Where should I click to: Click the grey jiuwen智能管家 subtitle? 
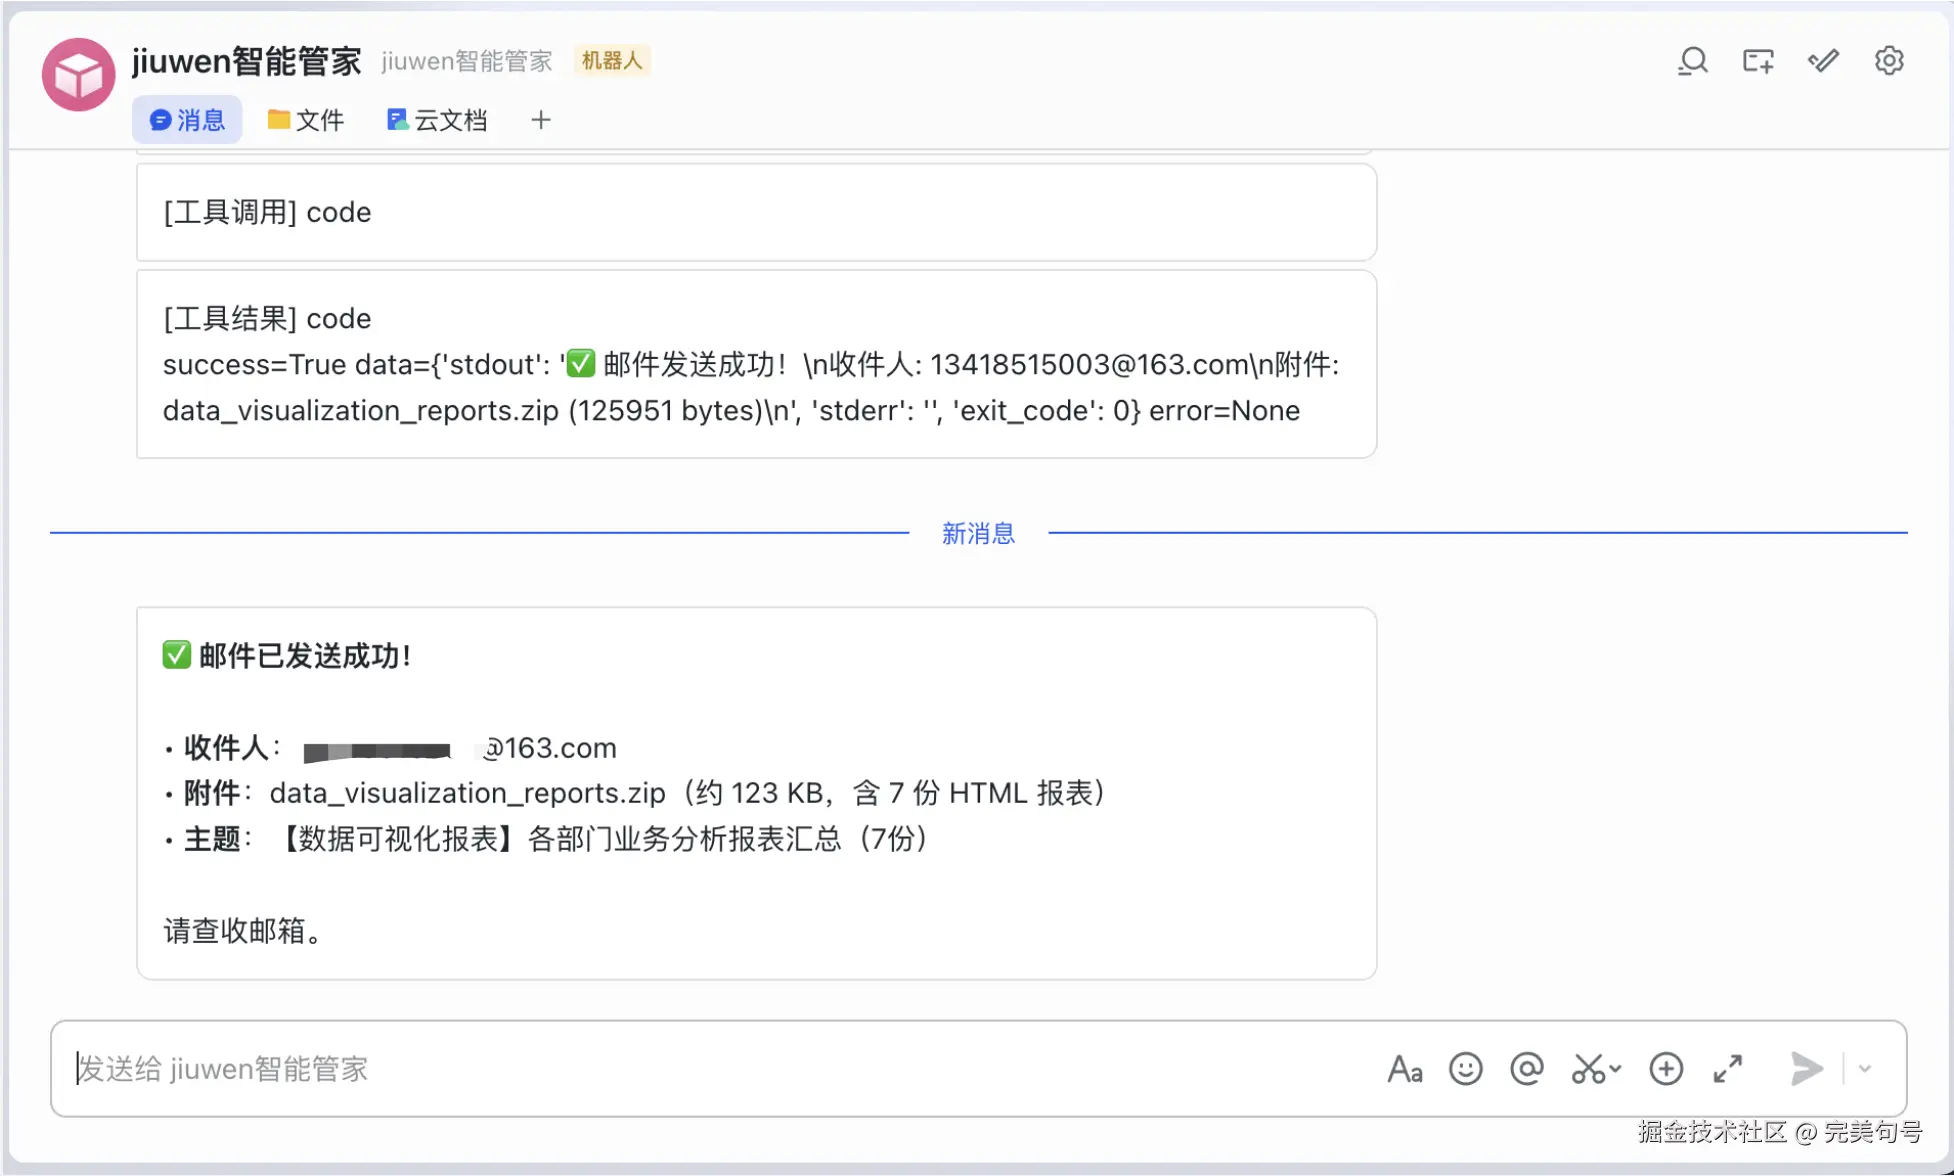pyautogui.click(x=467, y=61)
